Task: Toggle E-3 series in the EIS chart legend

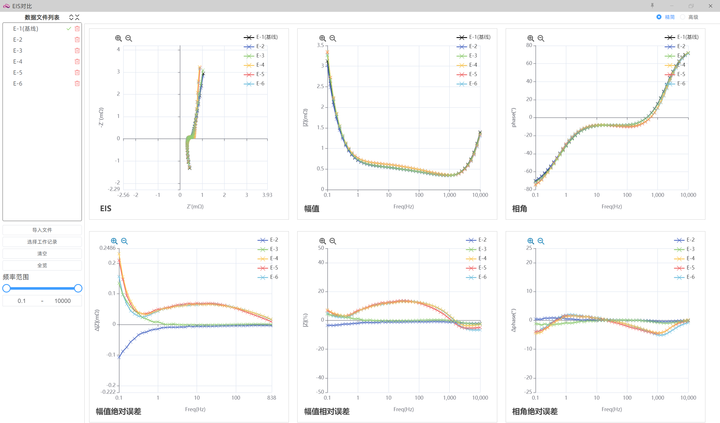Action: pyautogui.click(x=254, y=56)
